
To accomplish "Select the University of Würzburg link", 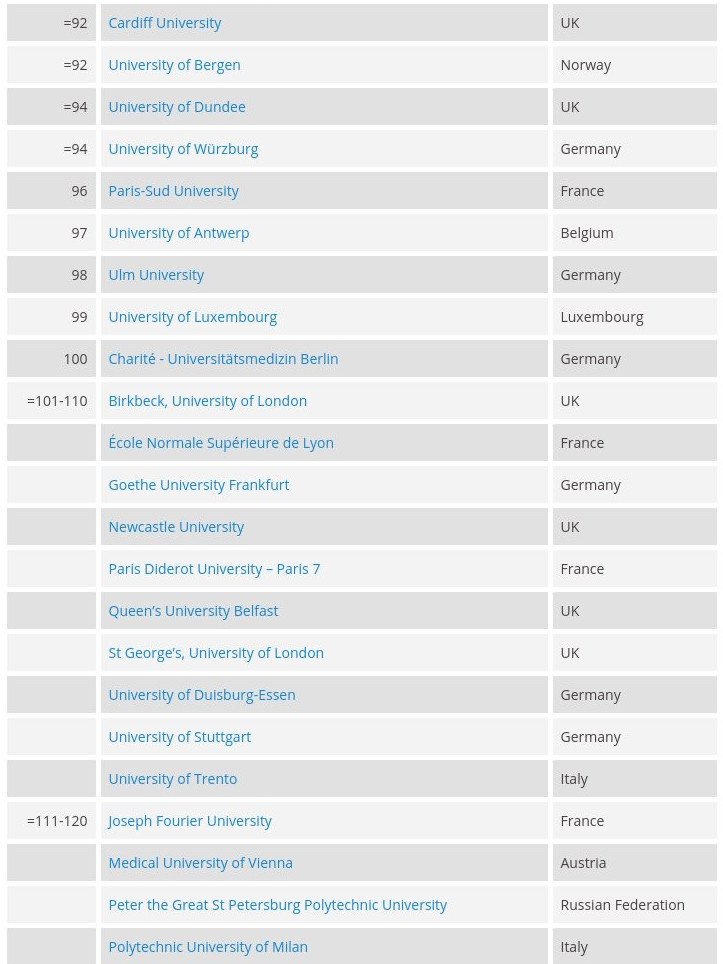I will point(183,149).
